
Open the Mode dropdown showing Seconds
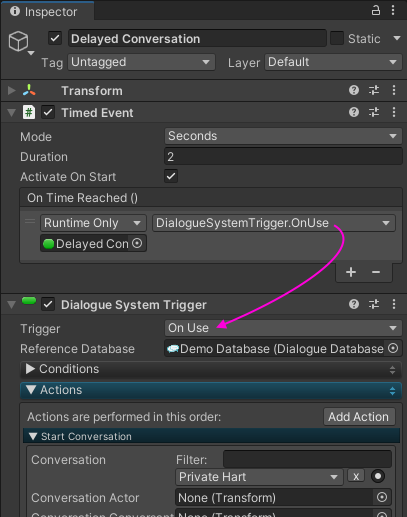tap(283, 136)
